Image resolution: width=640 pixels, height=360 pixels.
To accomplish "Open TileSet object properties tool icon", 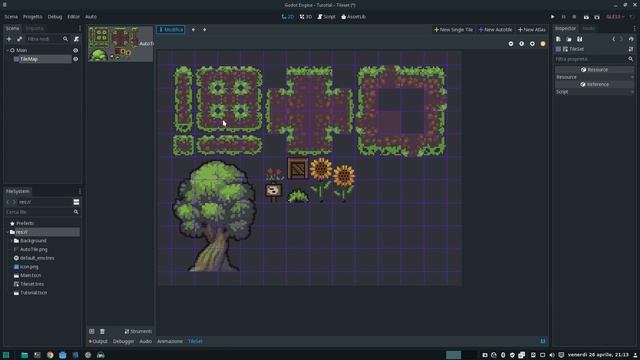I will pyautogui.click(x=631, y=49).
